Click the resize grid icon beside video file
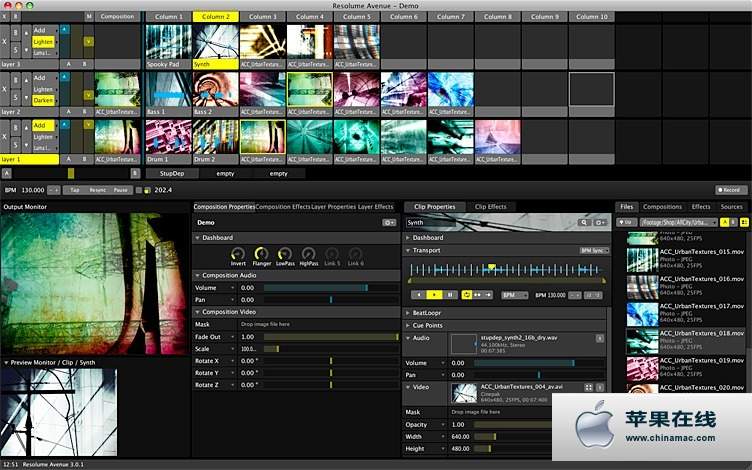752x470 pixels. [x=588, y=388]
